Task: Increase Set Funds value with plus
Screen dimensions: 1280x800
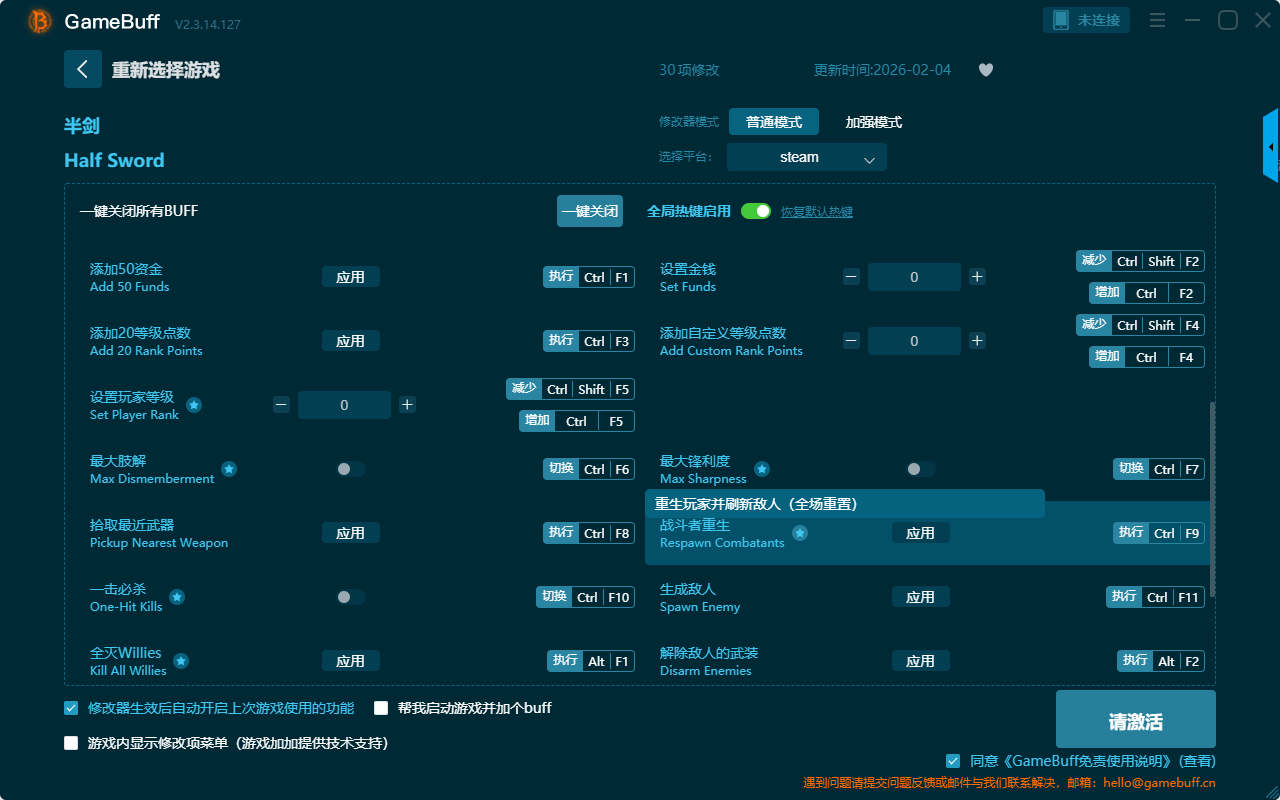Action: pos(977,277)
